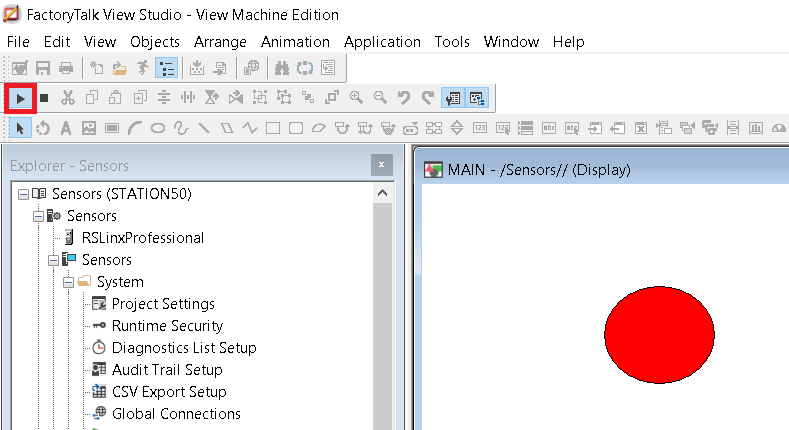Click the binoculars Find icon
Image resolution: width=789 pixels, height=430 pixels.
tap(281, 68)
